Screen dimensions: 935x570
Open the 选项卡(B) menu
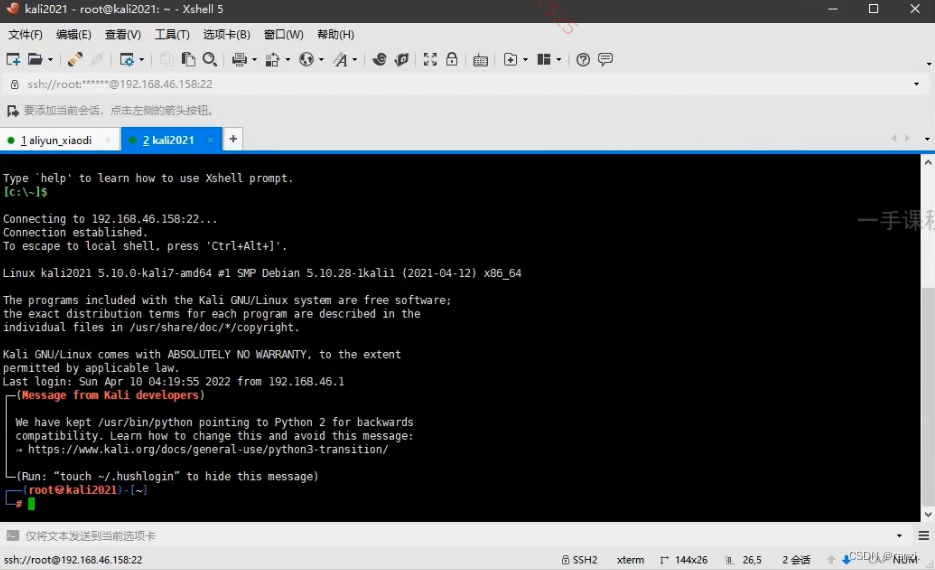tap(227, 35)
